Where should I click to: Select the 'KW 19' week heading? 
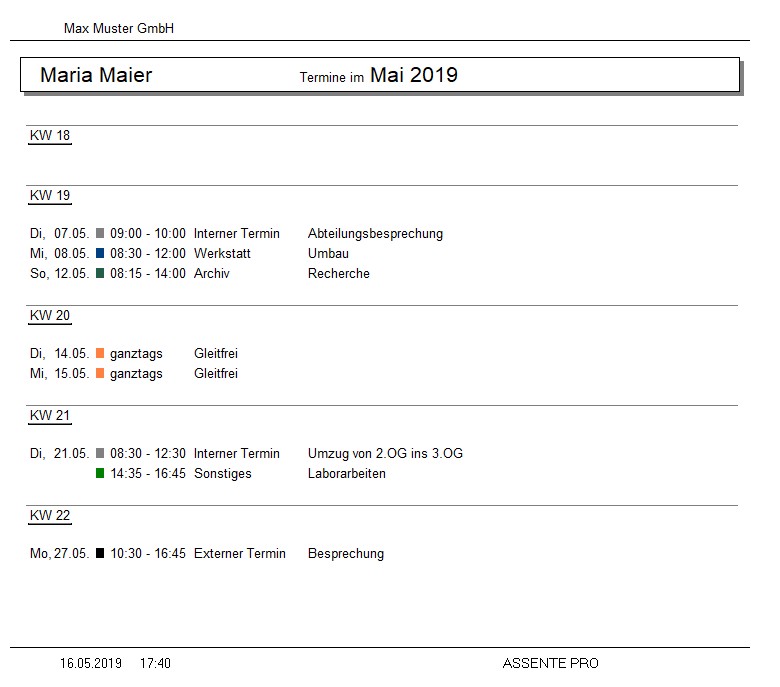50,196
